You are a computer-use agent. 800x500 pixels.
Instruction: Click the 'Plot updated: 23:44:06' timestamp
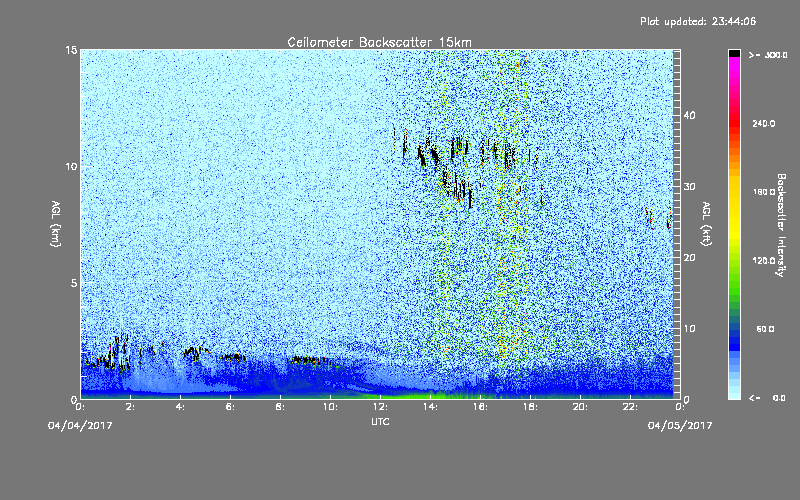(x=698, y=21)
